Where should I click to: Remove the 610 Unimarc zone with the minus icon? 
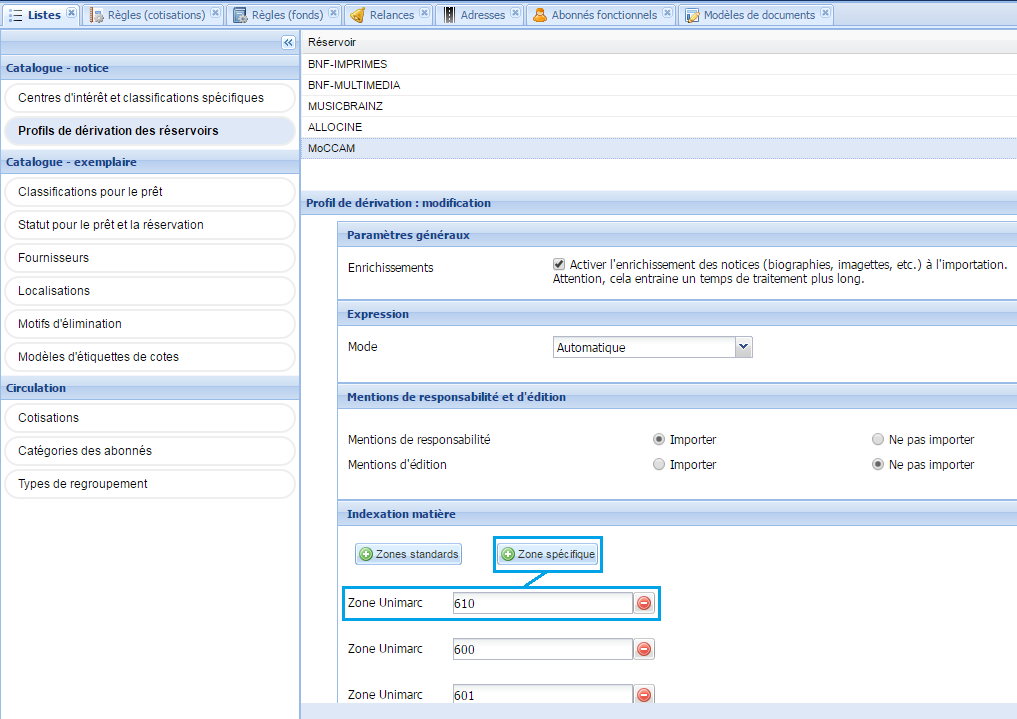click(x=643, y=603)
